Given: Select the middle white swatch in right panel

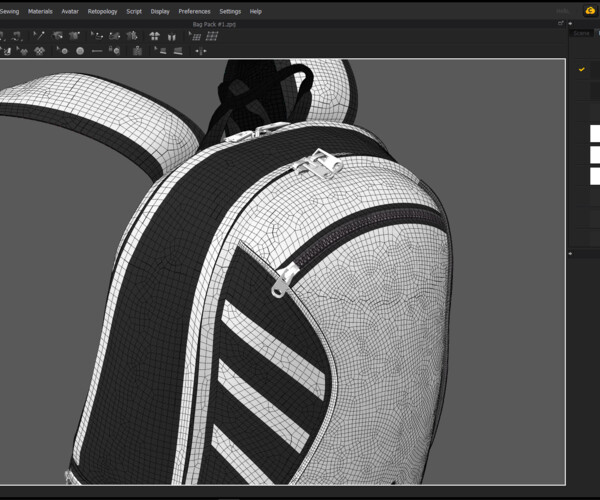Looking at the screenshot, I should coord(595,155).
